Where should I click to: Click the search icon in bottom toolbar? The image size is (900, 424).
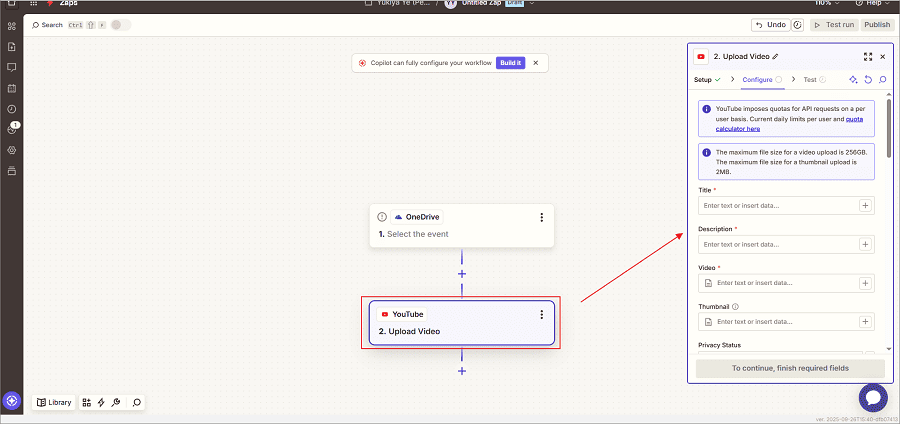pyautogui.click(x=137, y=402)
